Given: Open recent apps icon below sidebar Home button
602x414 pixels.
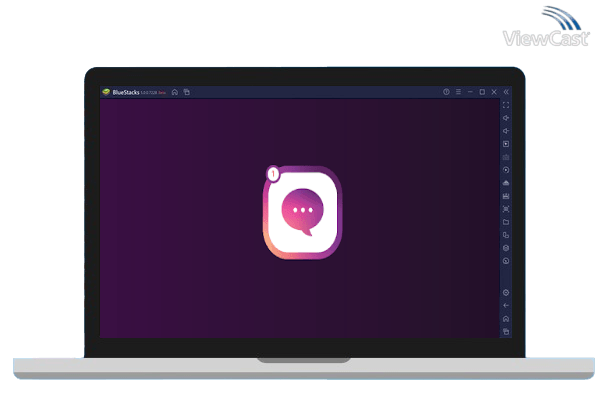Looking at the screenshot, I should click(x=506, y=332).
